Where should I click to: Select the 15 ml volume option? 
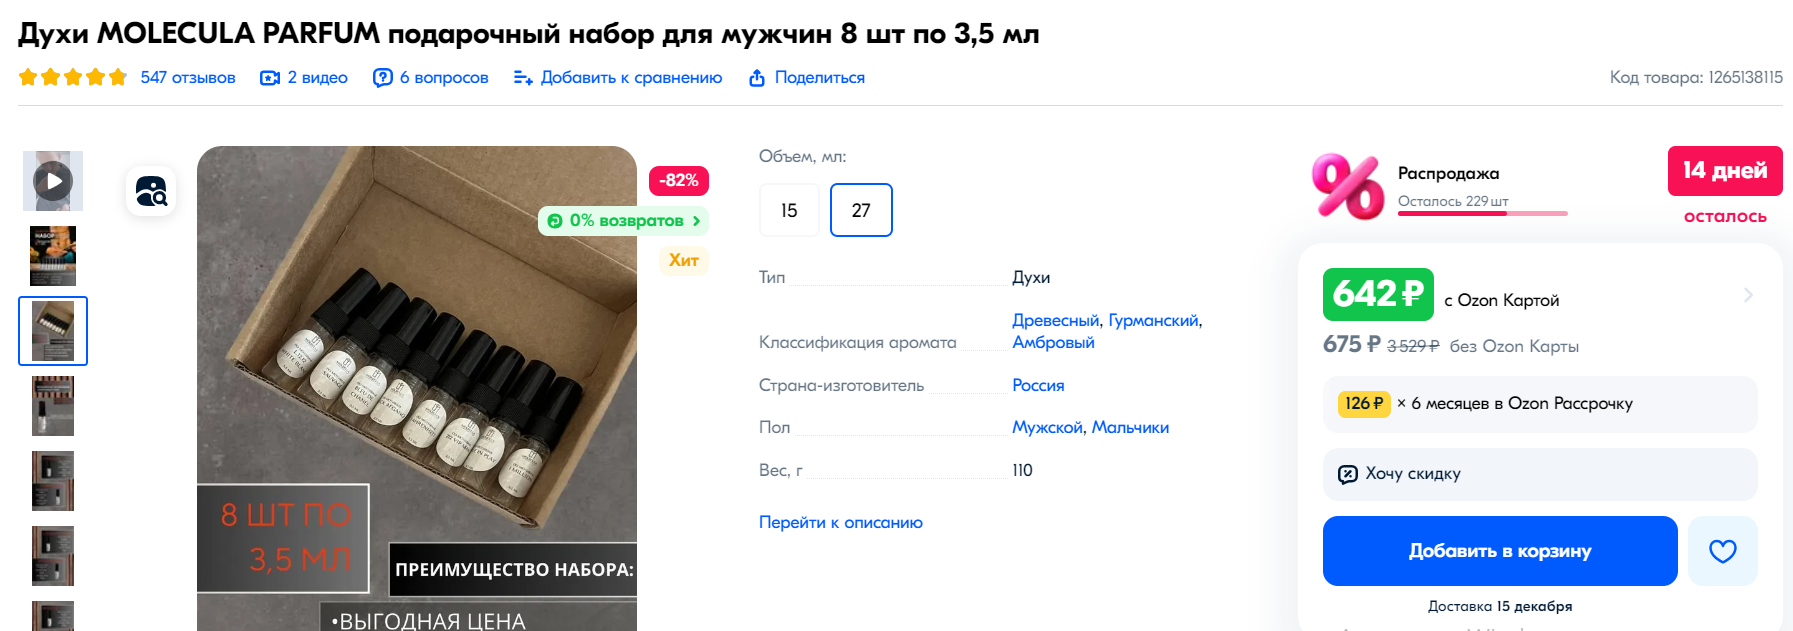[x=789, y=210]
